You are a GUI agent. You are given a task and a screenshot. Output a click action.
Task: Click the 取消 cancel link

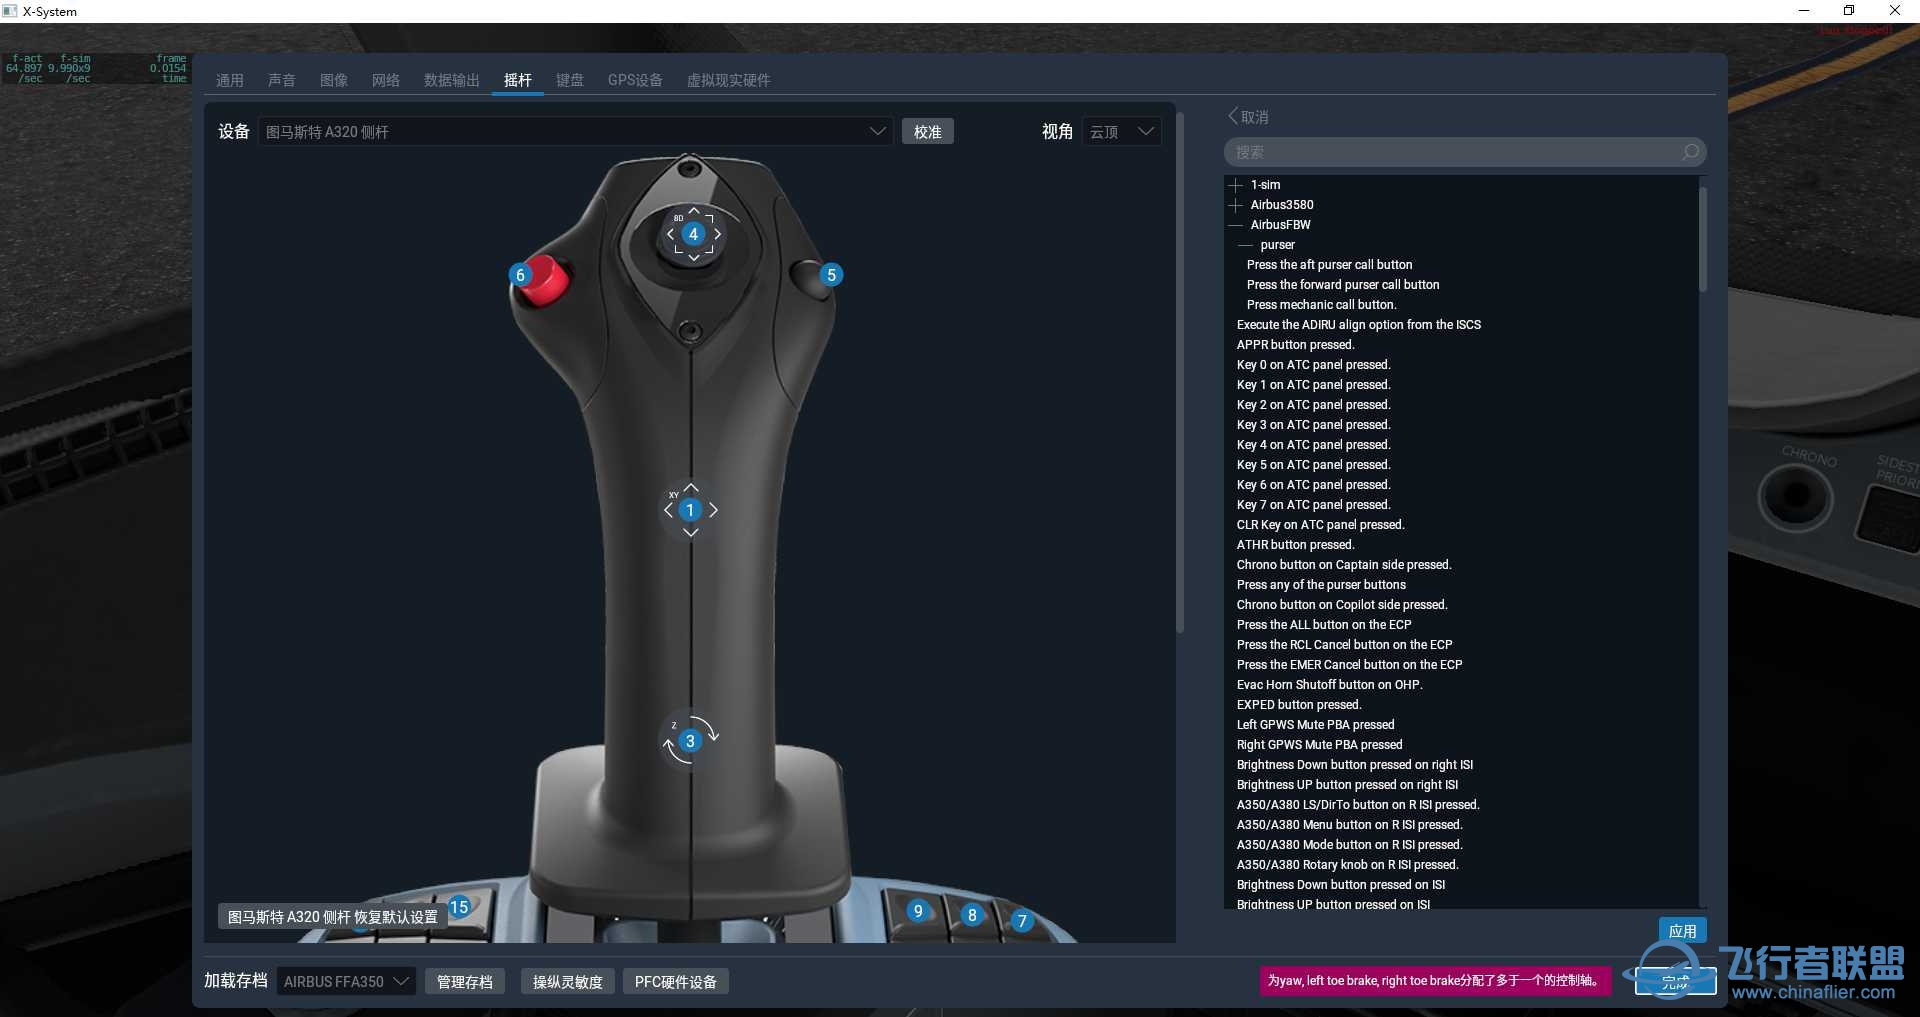pyautogui.click(x=1255, y=117)
